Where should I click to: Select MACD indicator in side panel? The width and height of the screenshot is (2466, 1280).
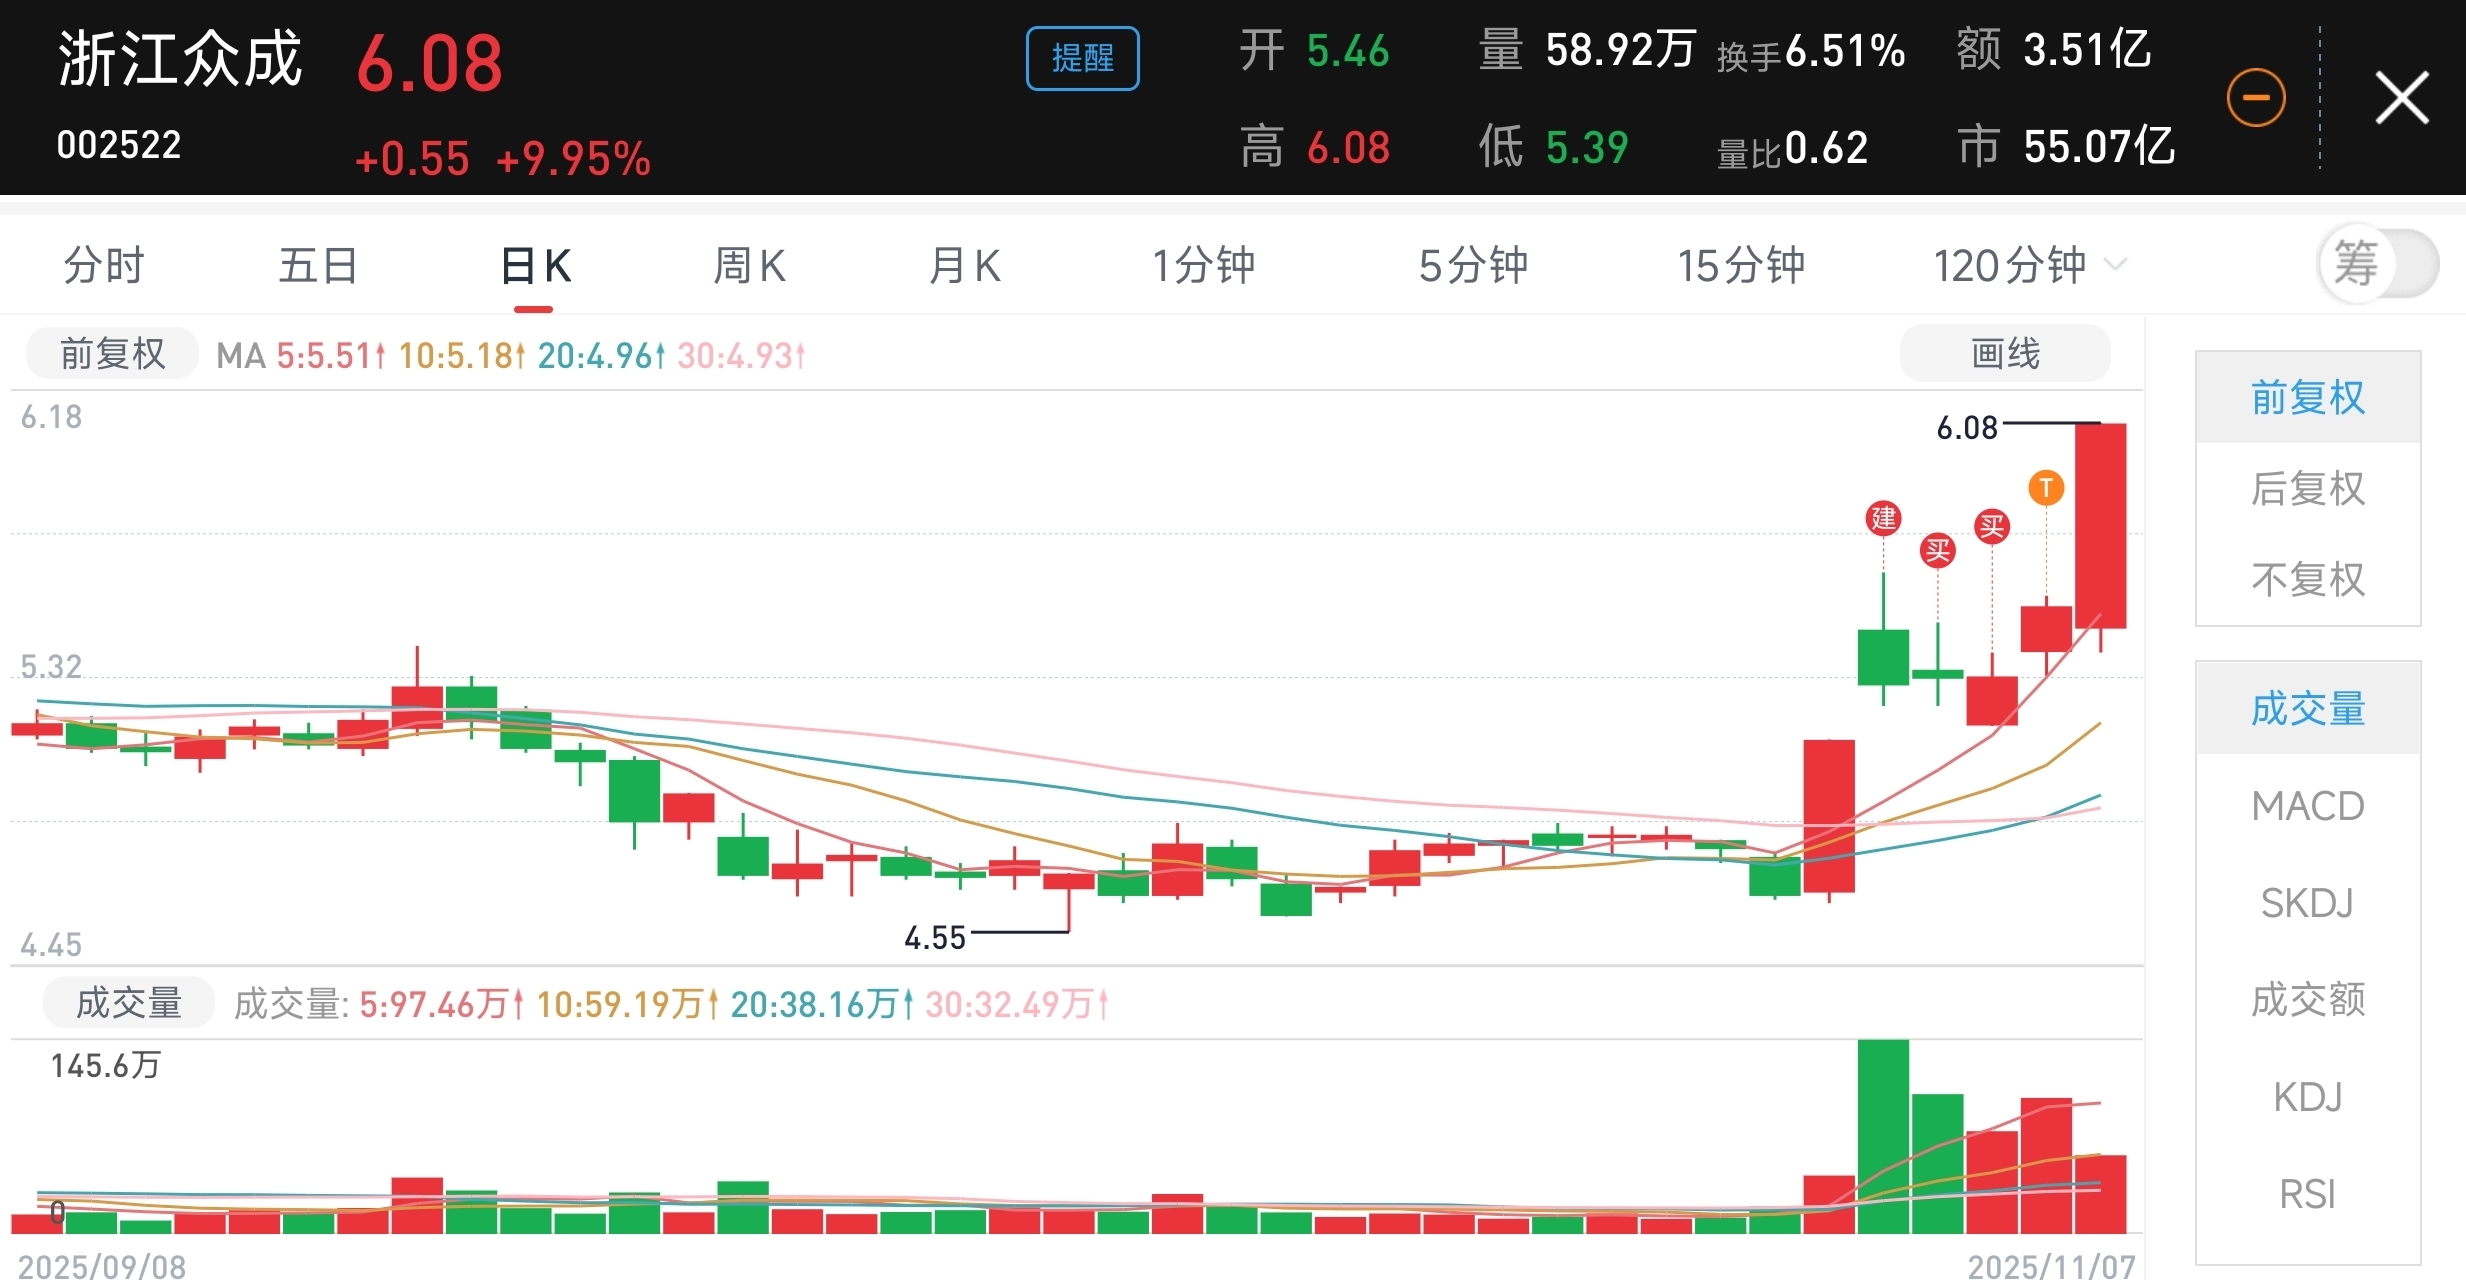click(x=2307, y=806)
